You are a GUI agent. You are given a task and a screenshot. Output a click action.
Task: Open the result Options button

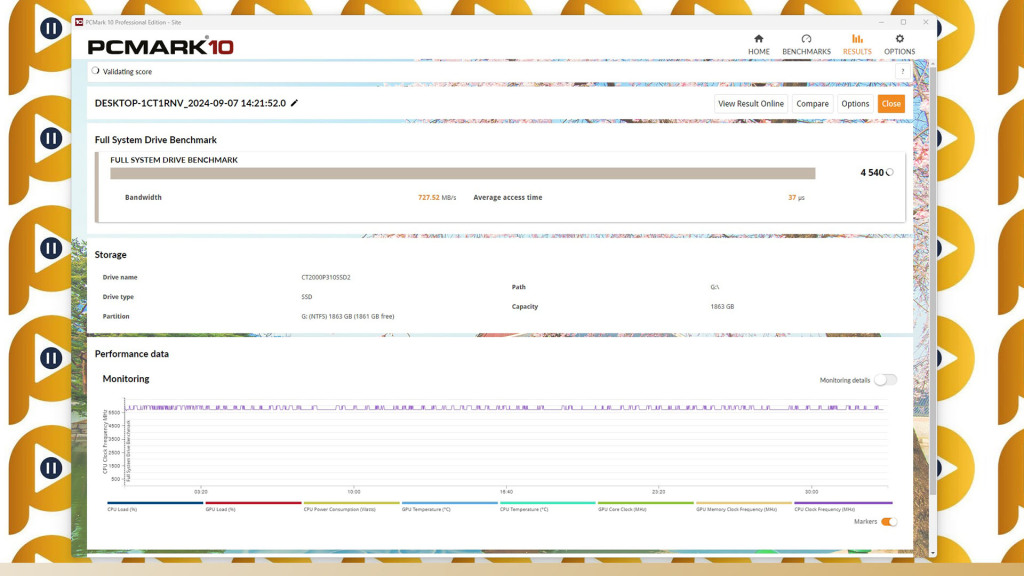855,104
